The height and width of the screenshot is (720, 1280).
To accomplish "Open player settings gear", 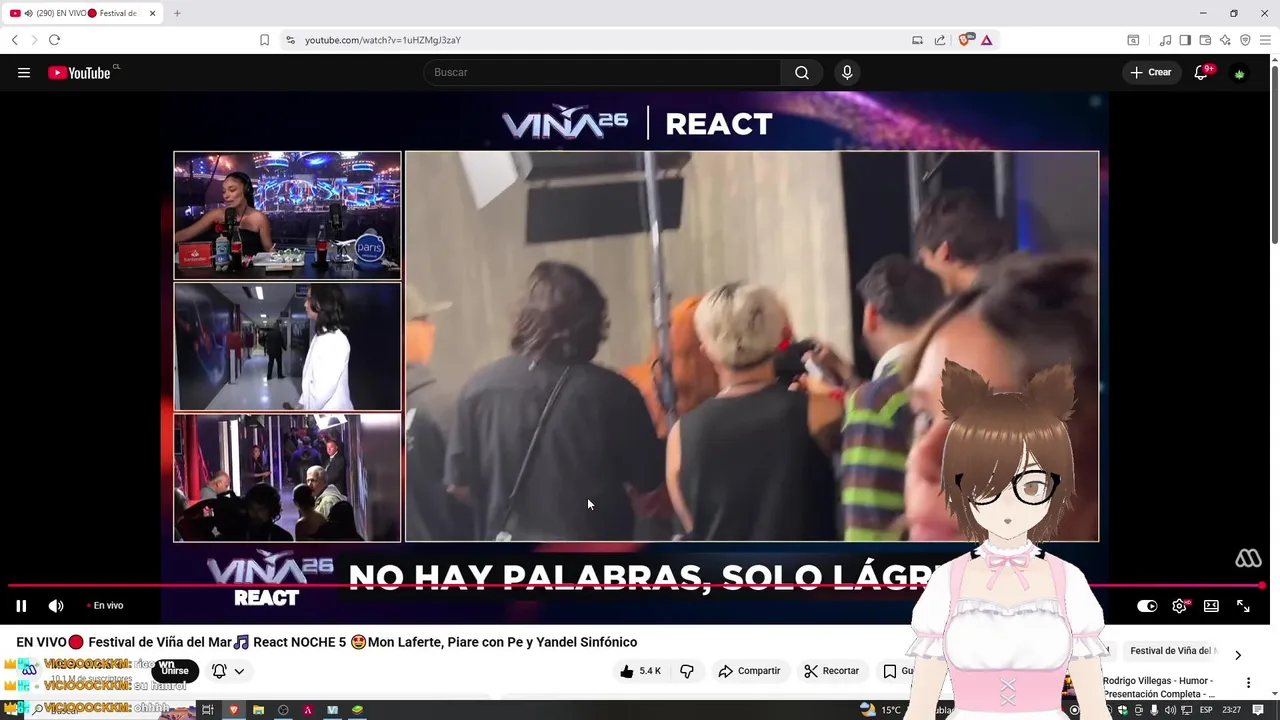I will point(1180,605).
